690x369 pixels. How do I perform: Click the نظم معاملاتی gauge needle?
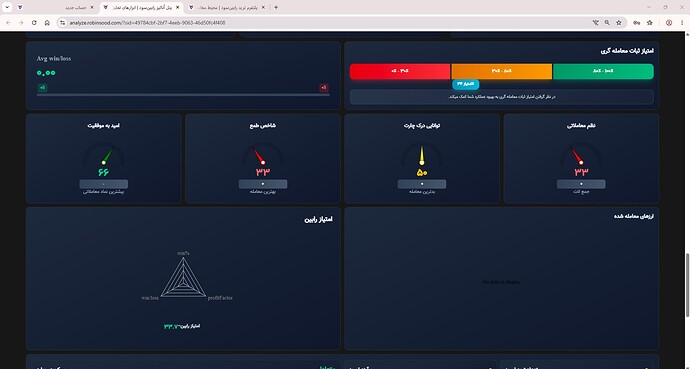coord(577,155)
